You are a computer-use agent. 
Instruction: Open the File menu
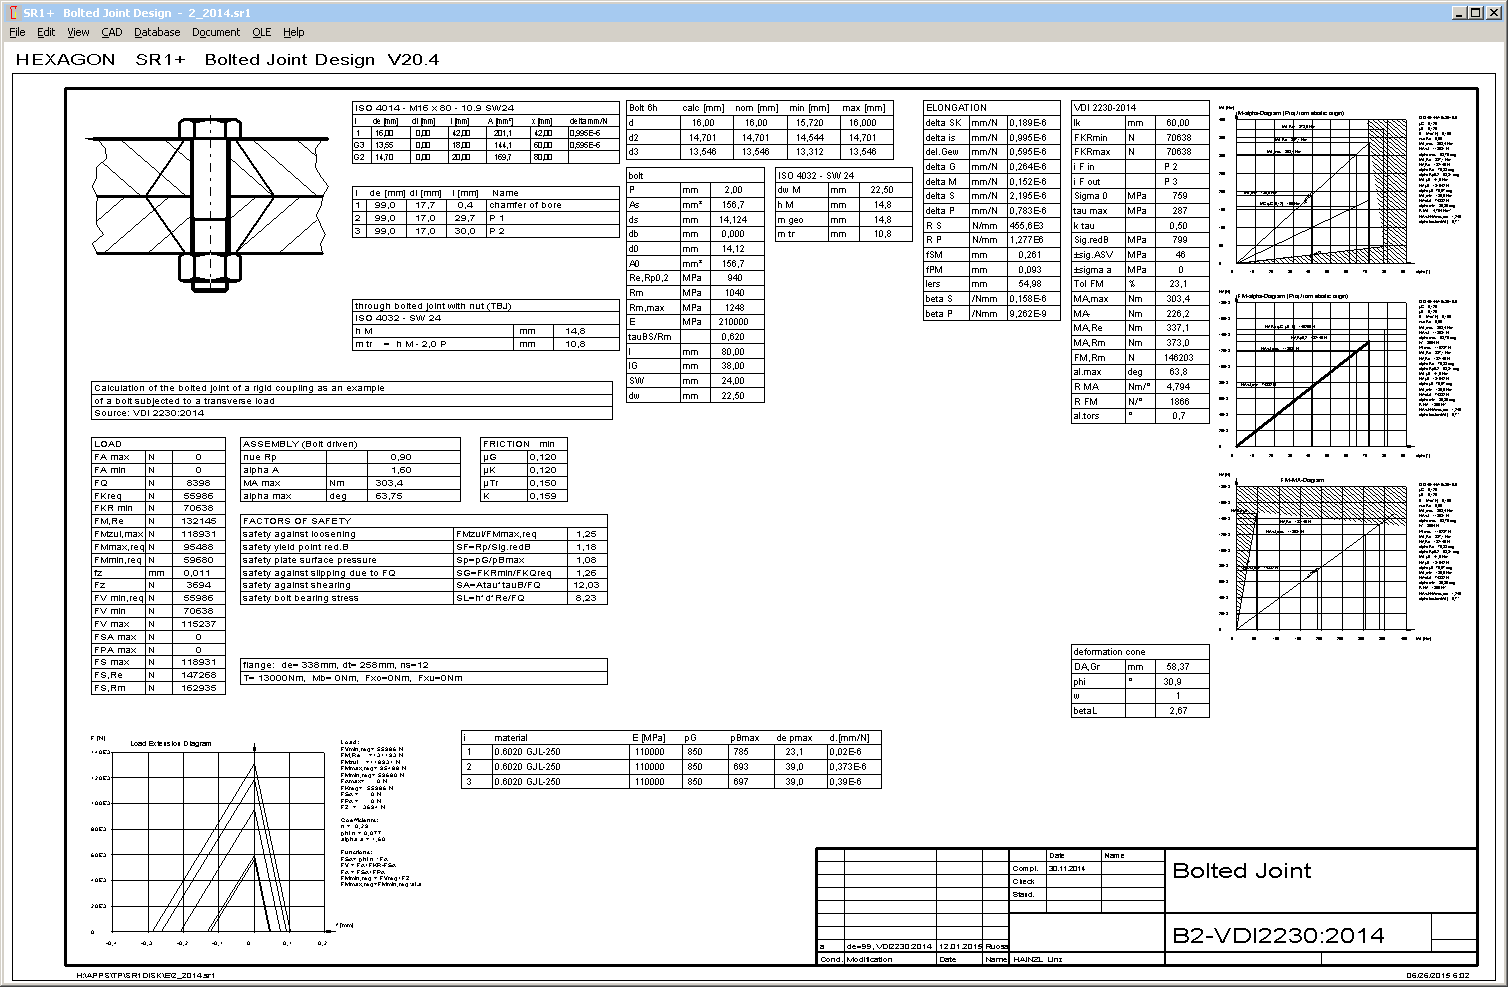click(x=17, y=32)
